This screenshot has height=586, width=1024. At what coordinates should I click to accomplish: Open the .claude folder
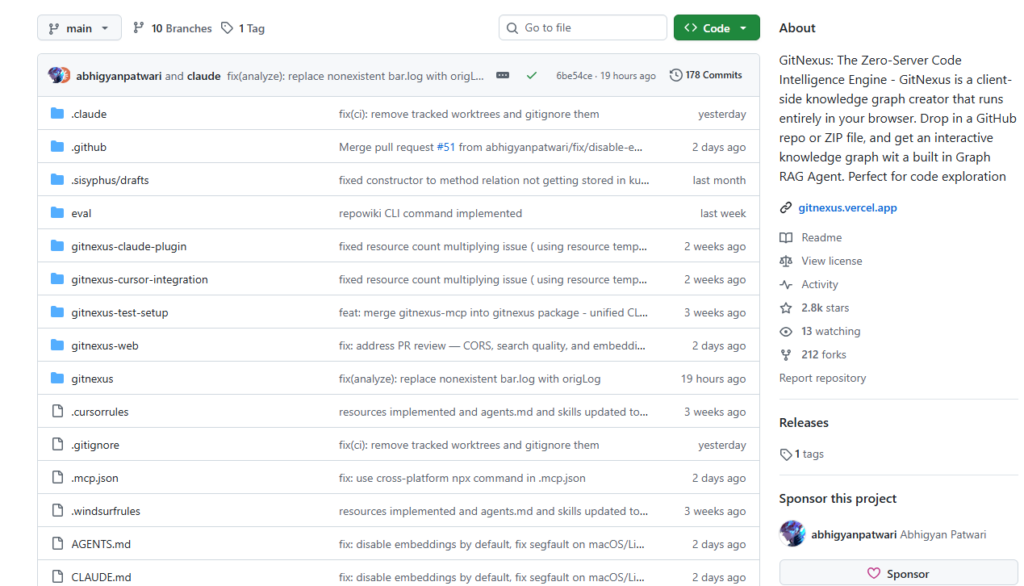89,114
